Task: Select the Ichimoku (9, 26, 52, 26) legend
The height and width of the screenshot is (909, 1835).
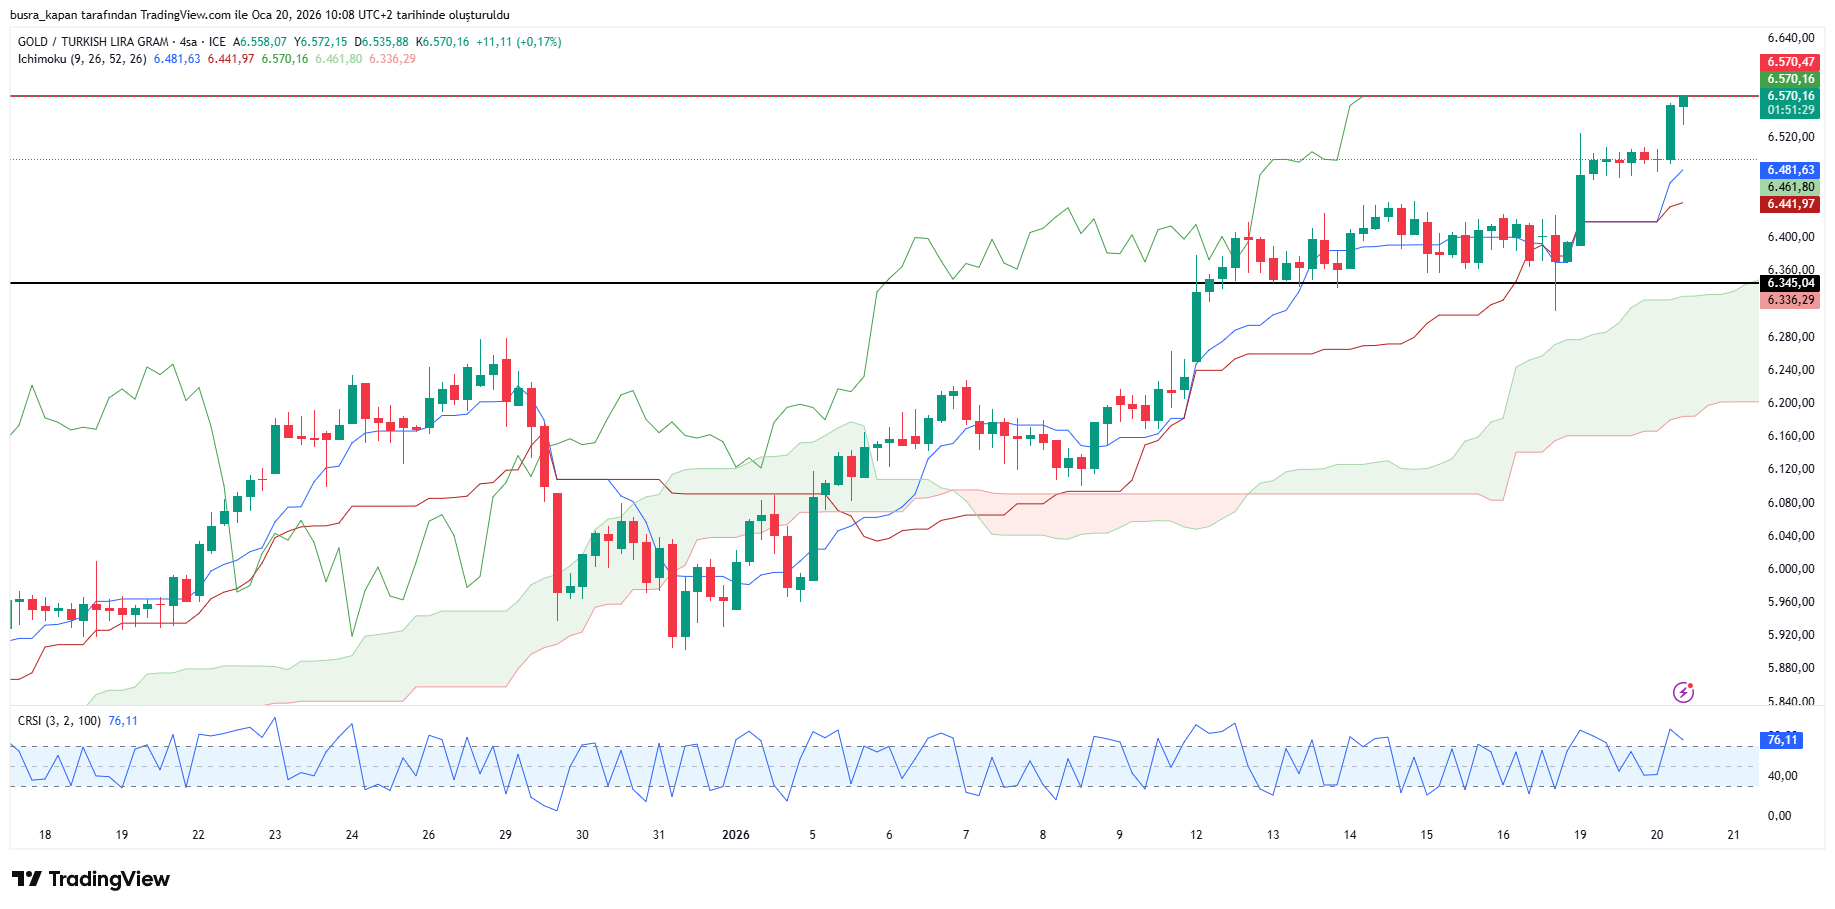Action: (82, 59)
